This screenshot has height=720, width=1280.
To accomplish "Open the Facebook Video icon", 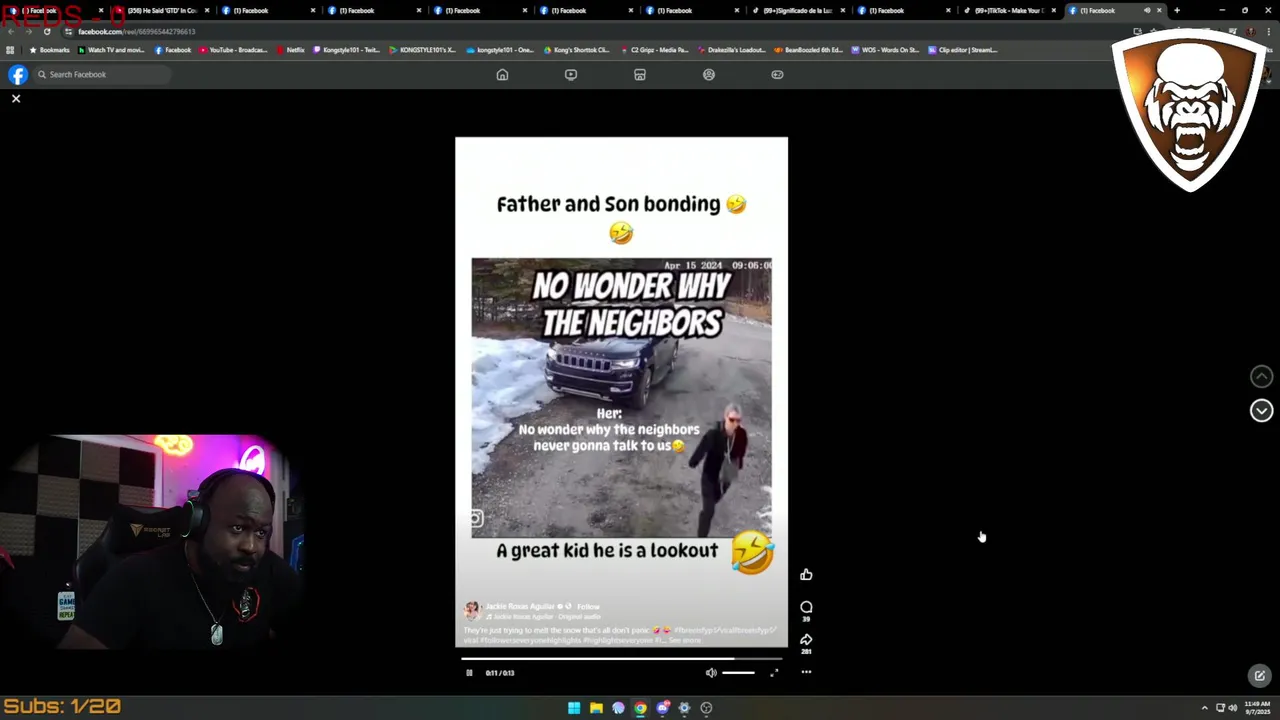I will tap(571, 75).
